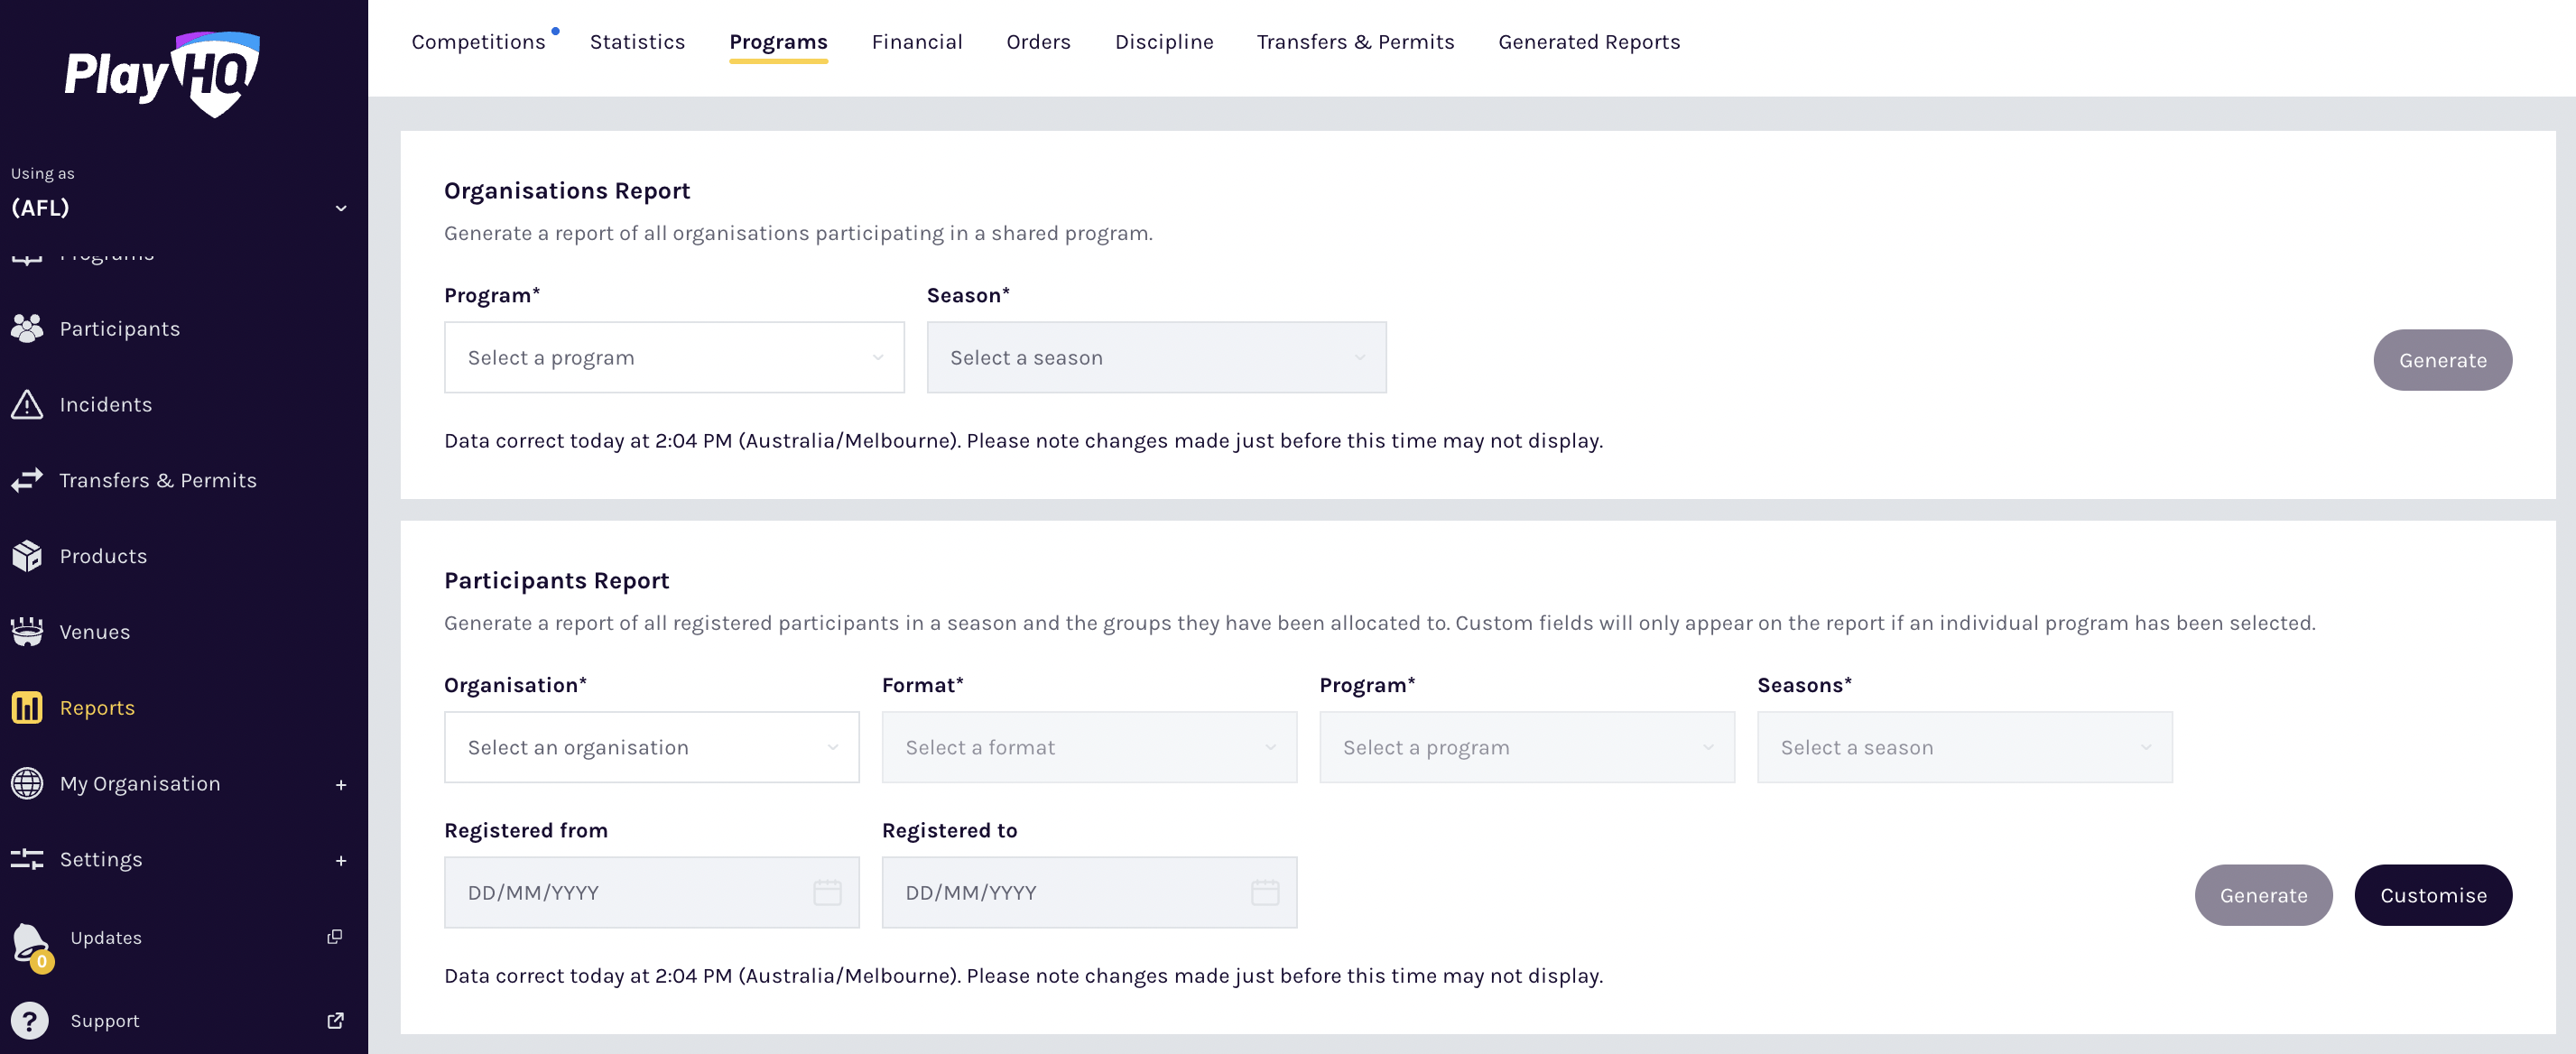Open the Updates bell icon
The width and height of the screenshot is (2576, 1054).
pyautogui.click(x=30, y=941)
